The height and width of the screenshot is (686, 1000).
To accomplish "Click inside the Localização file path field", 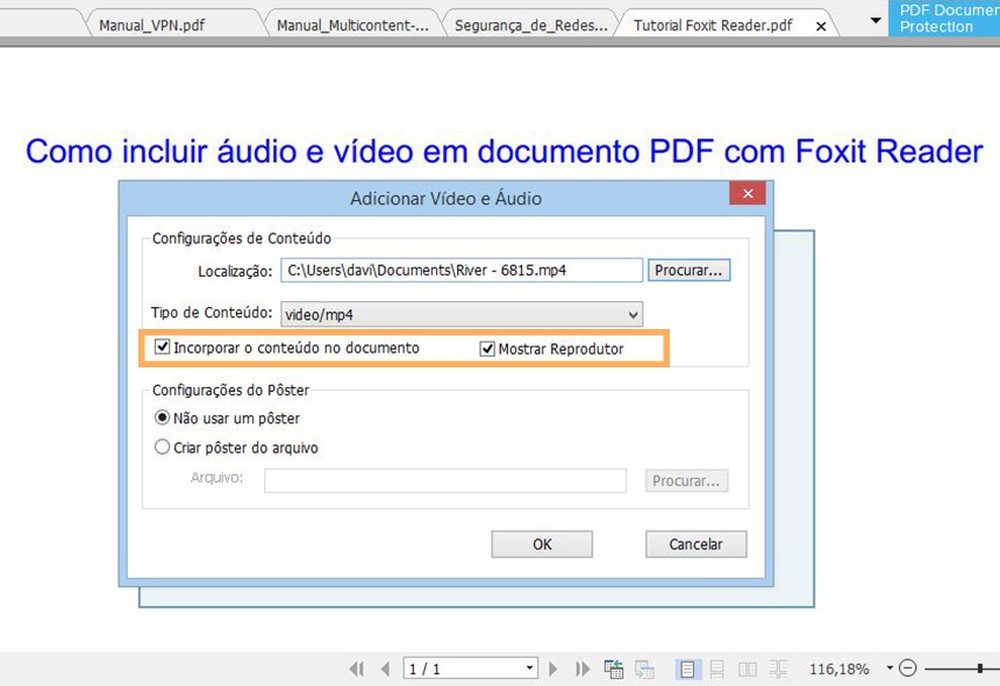I will pyautogui.click(x=460, y=269).
